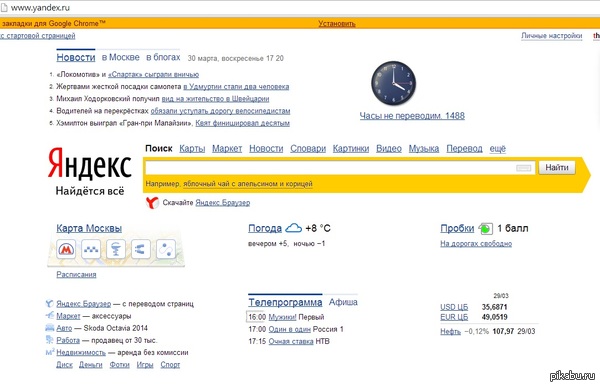Open Квят финишировал десятым headline
This screenshot has width=600, height=387.
pyautogui.click(x=243, y=123)
